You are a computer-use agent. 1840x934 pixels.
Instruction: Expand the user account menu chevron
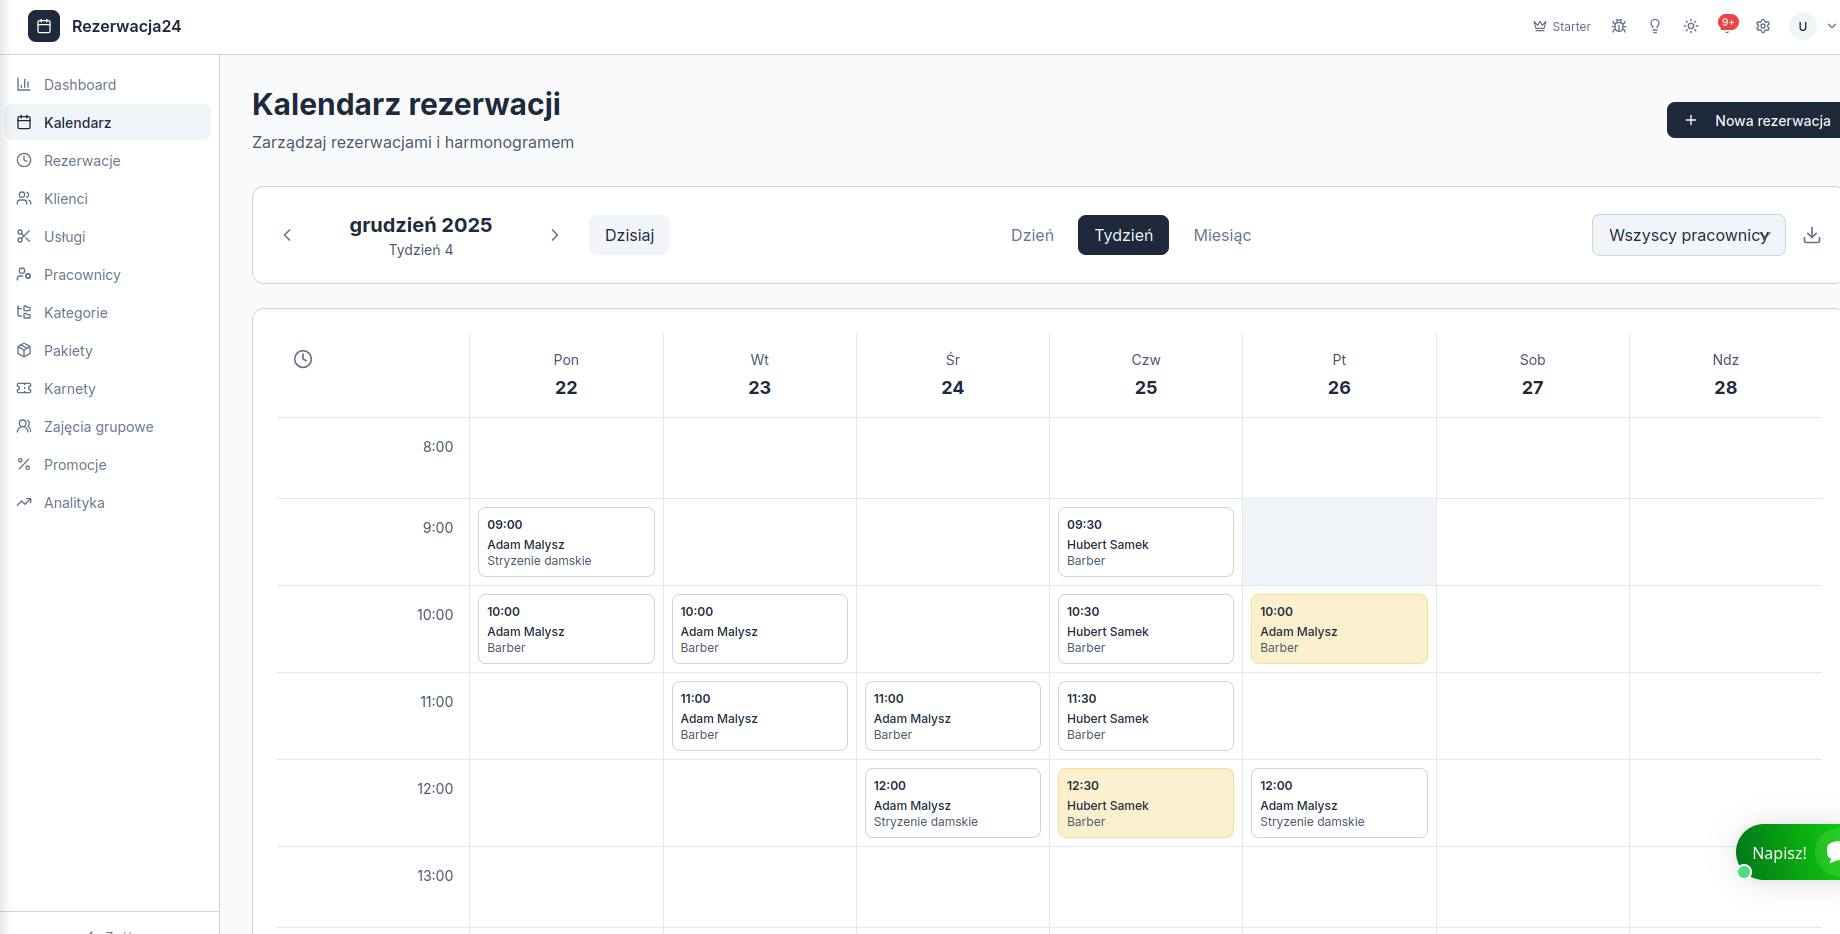click(1831, 26)
